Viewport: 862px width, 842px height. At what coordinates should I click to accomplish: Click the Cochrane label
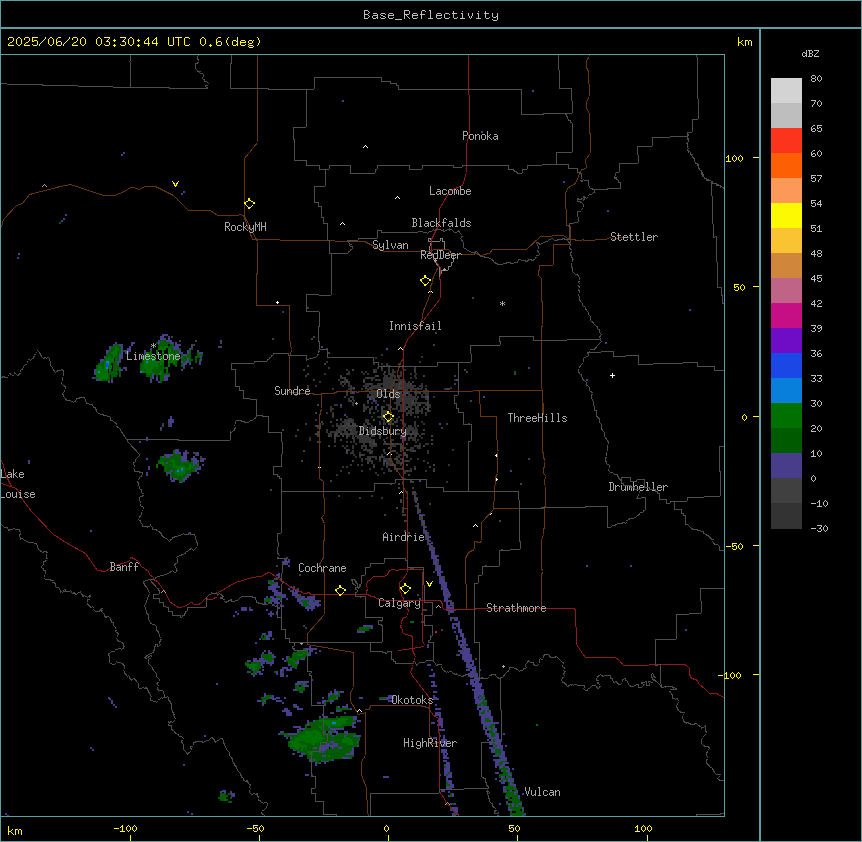pyautogui.click(x=322, y=568)
